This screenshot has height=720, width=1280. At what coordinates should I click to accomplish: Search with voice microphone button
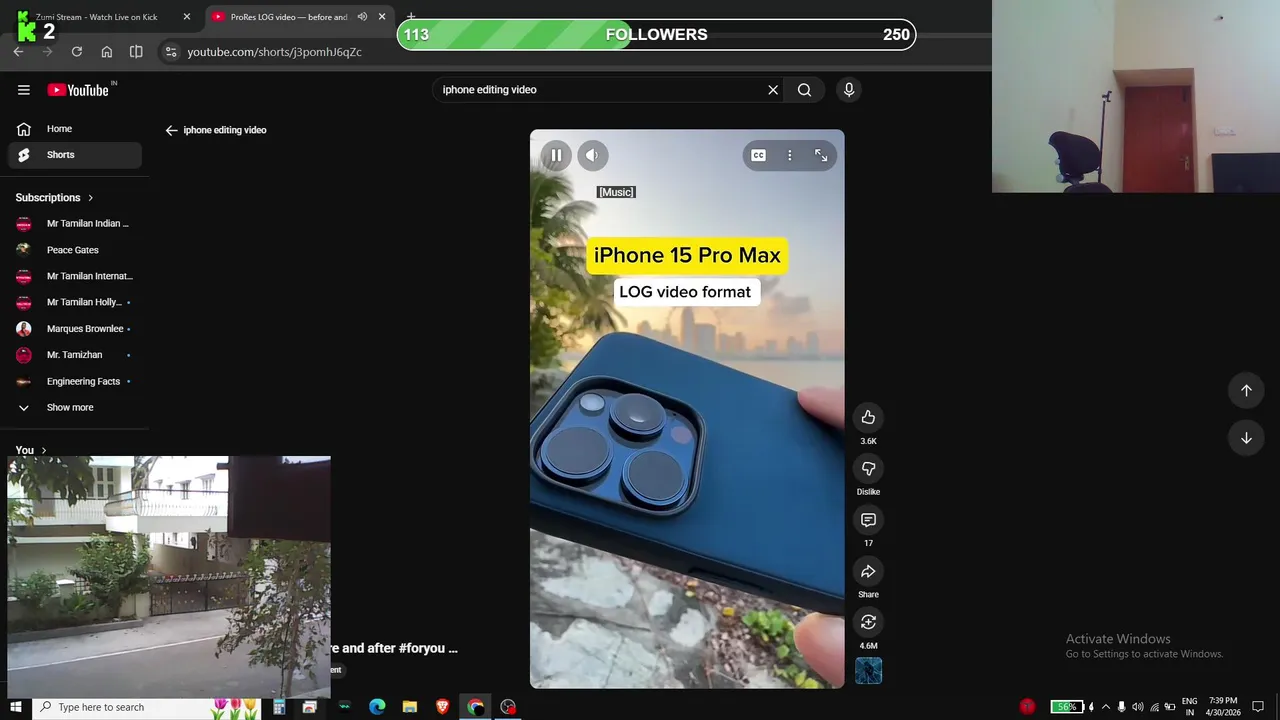[x=849, y=90]
